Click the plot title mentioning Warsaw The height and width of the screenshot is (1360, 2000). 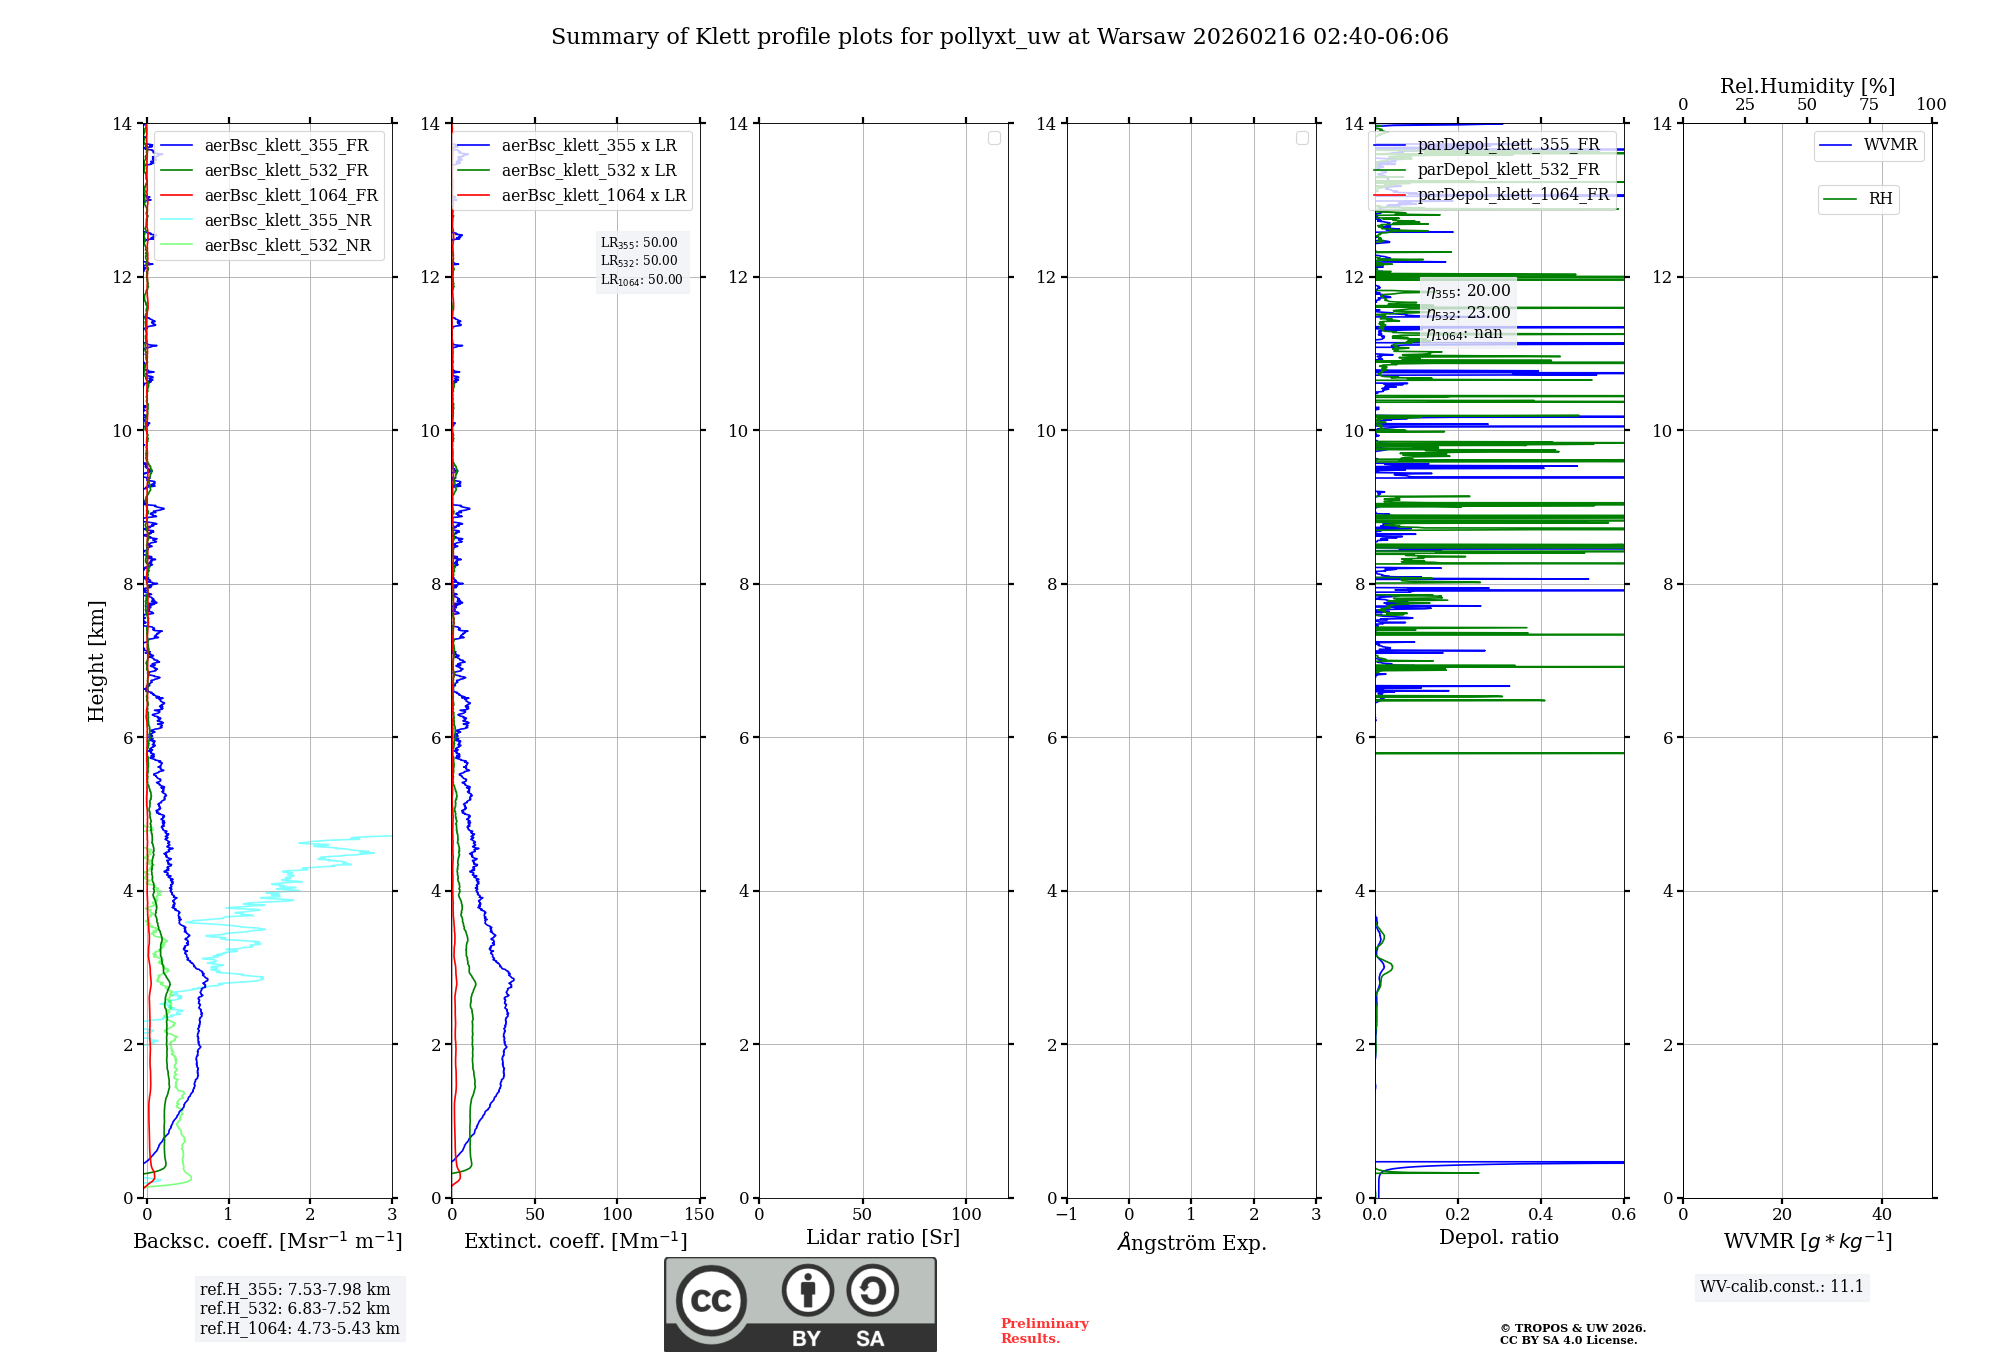point(999,37)
